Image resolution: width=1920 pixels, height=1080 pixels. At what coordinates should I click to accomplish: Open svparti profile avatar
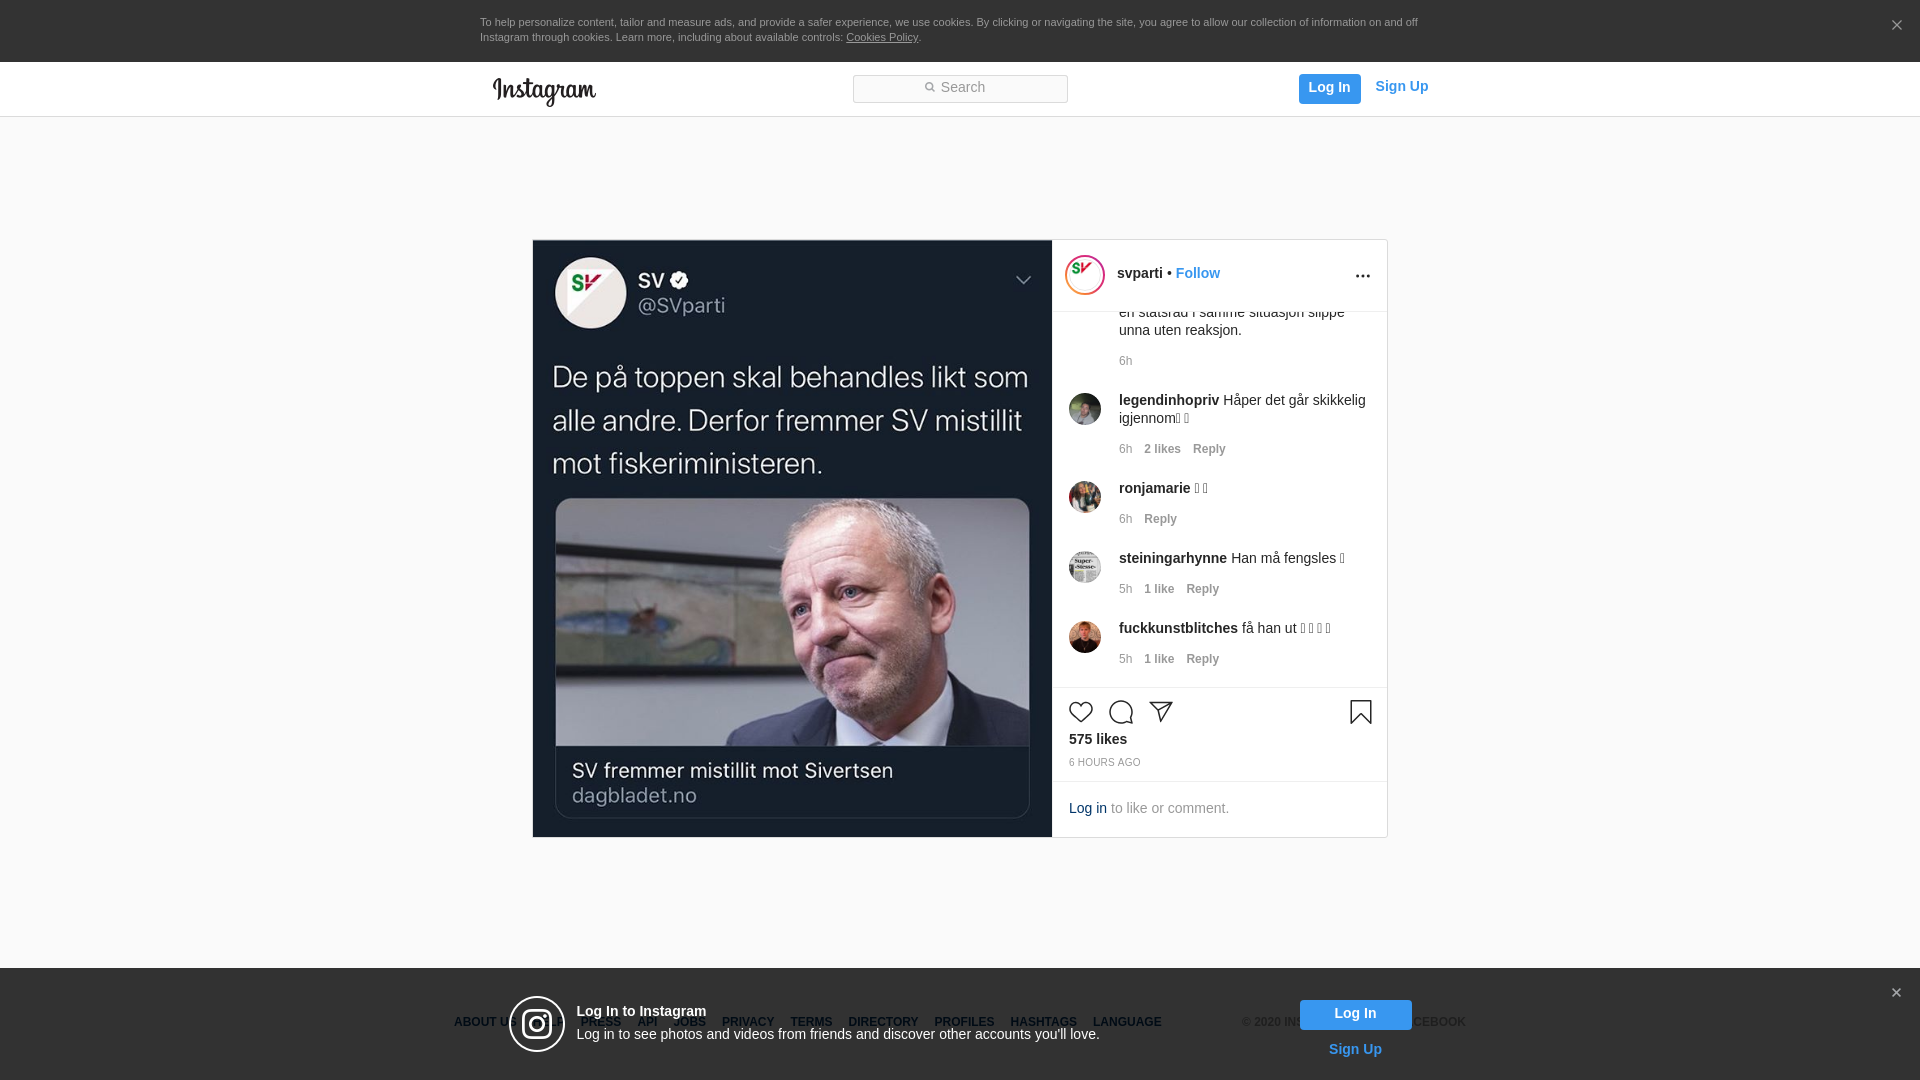click(x=1085, y=275)
